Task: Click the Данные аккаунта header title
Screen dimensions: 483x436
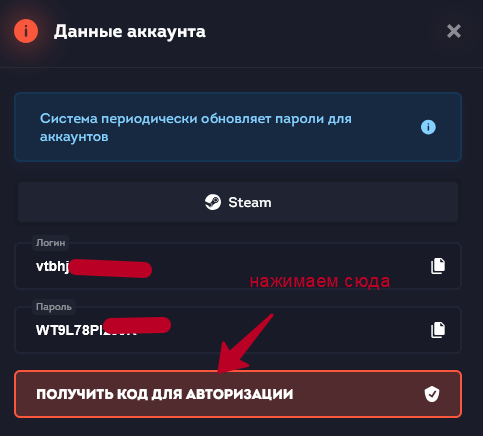Action: (130, 31)
